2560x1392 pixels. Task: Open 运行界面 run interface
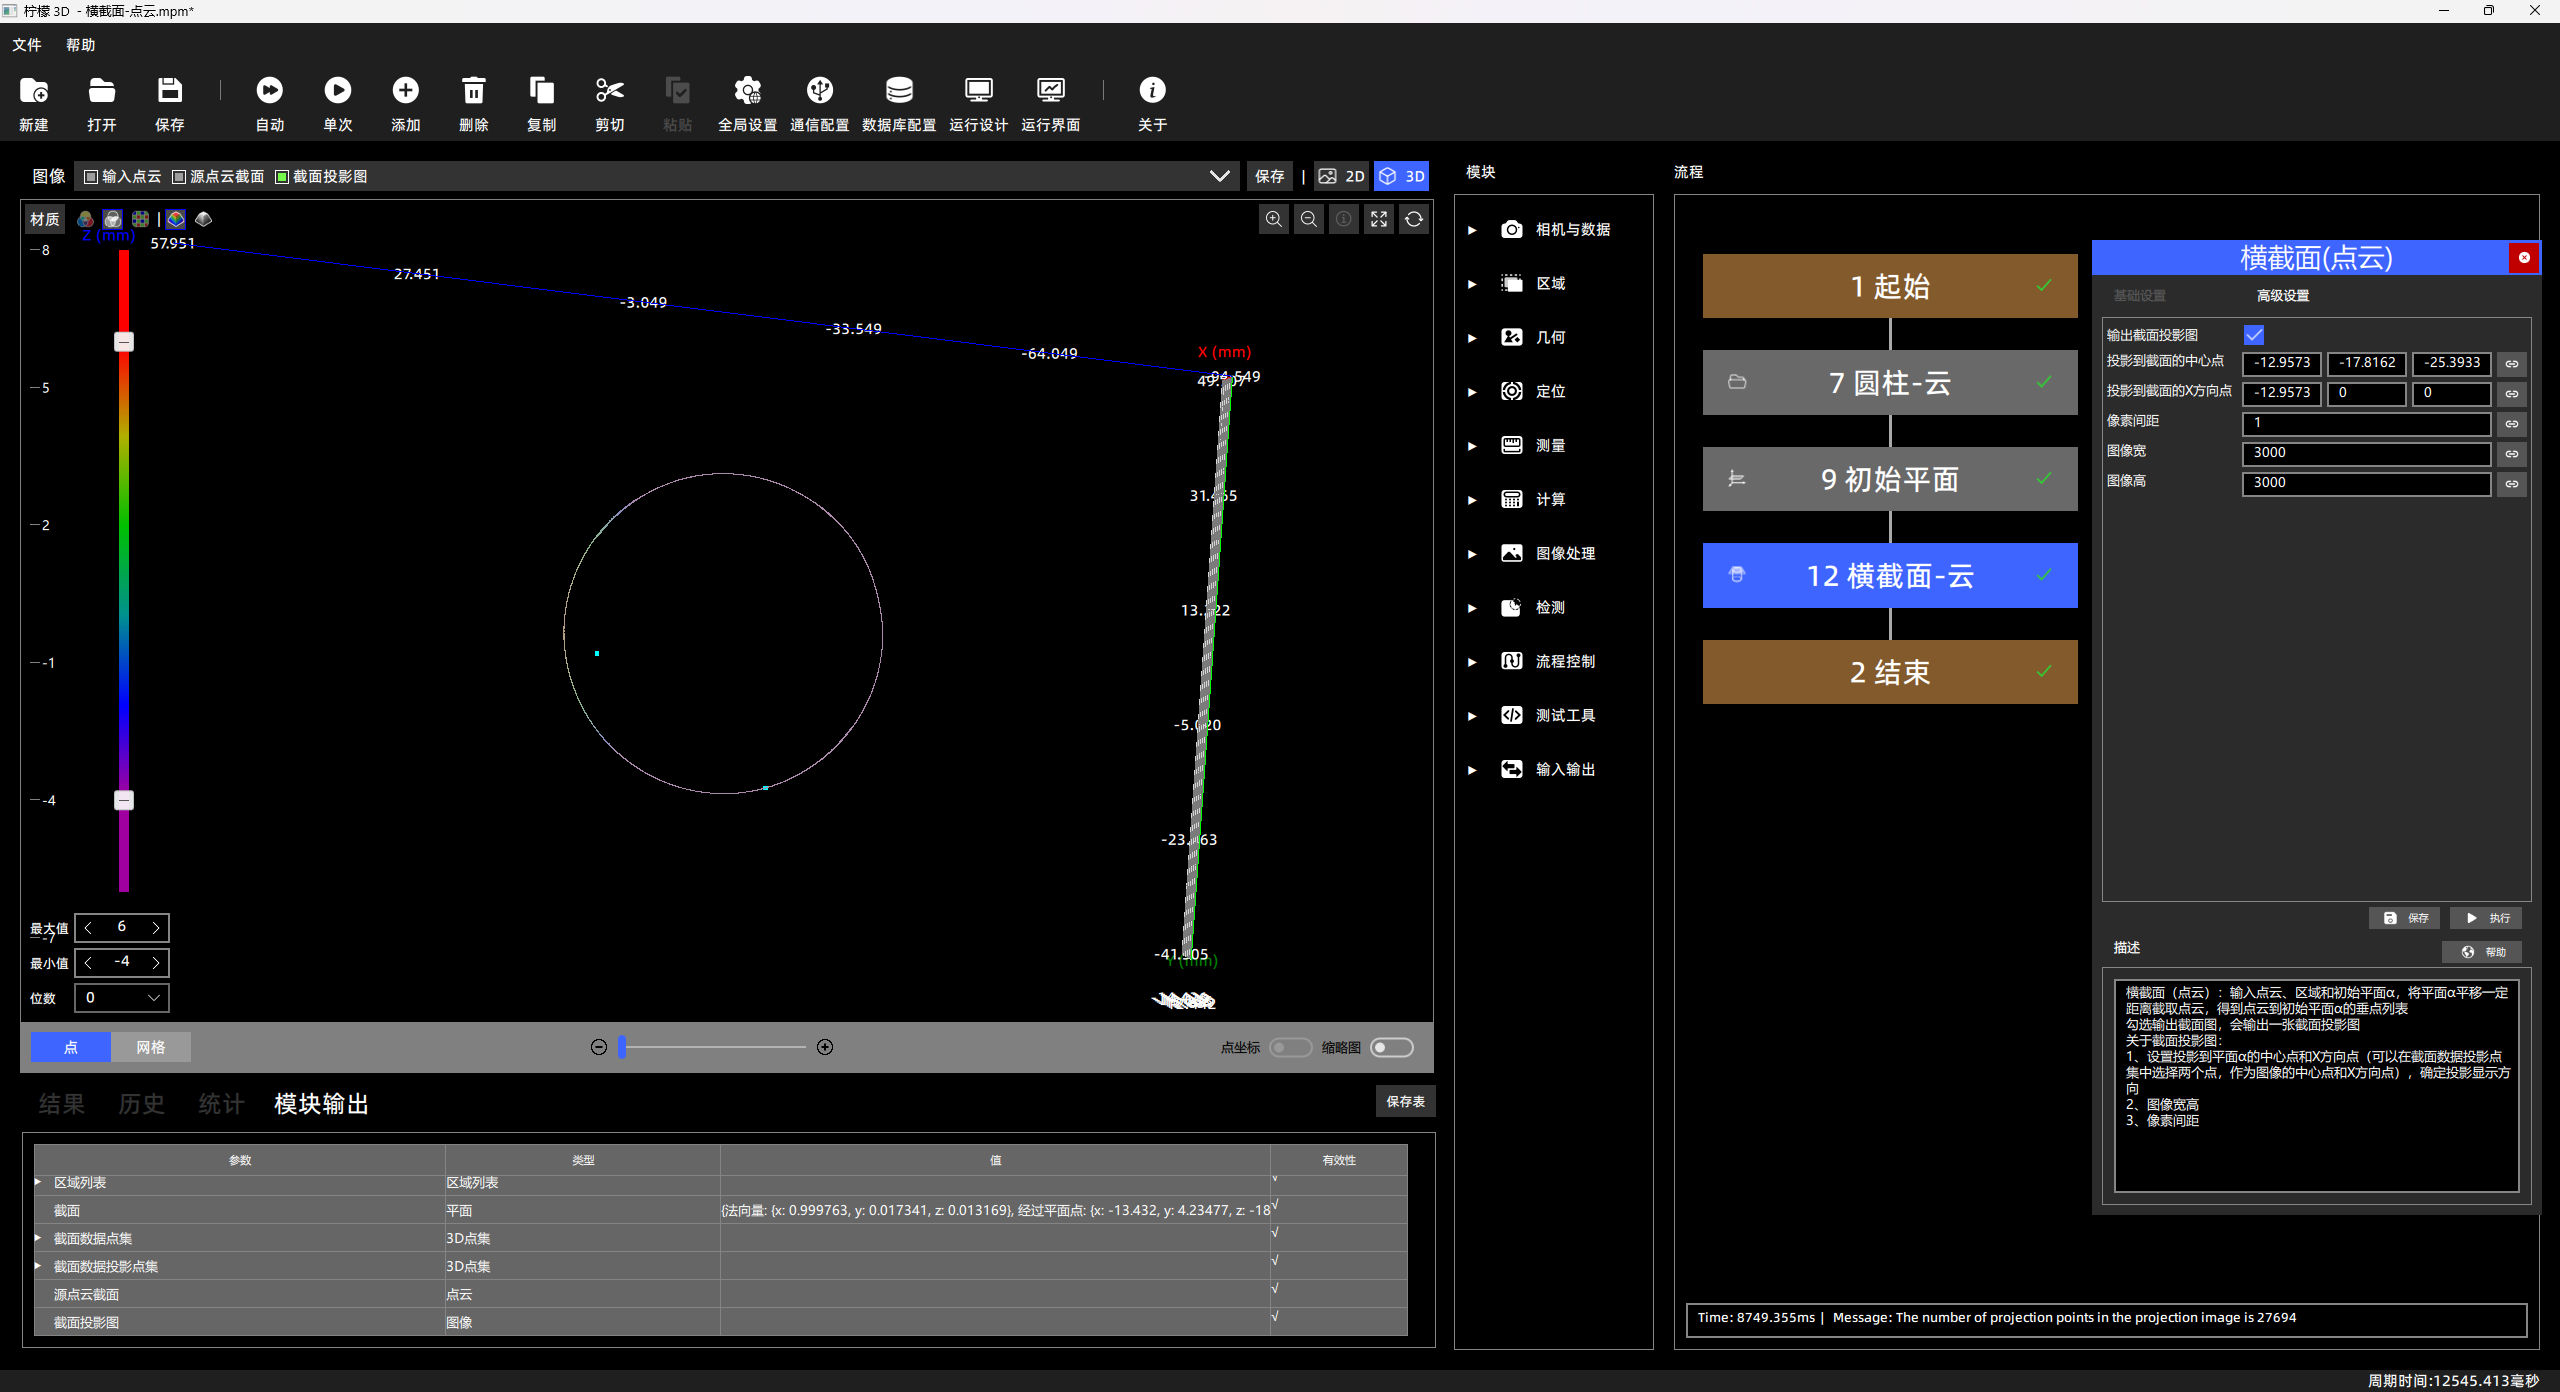click(x=1051, y=103)
